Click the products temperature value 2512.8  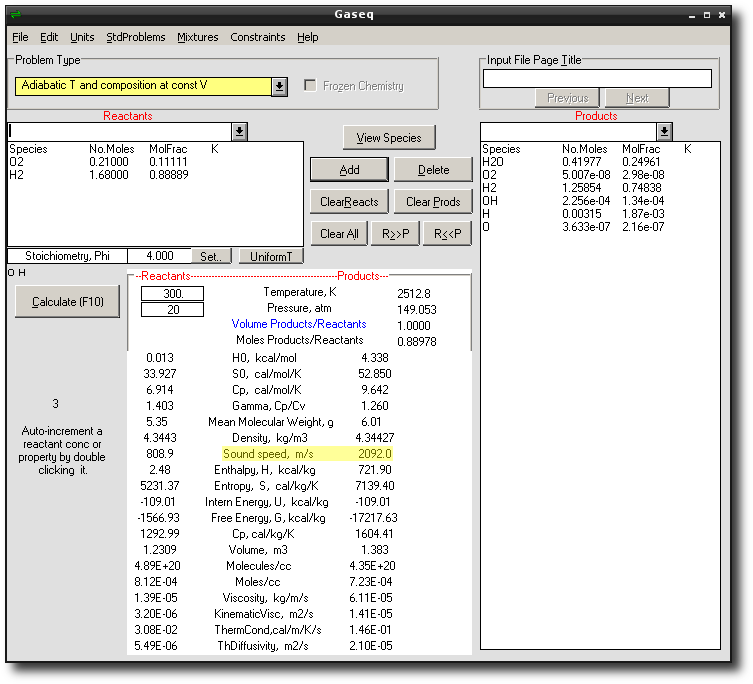414,293
